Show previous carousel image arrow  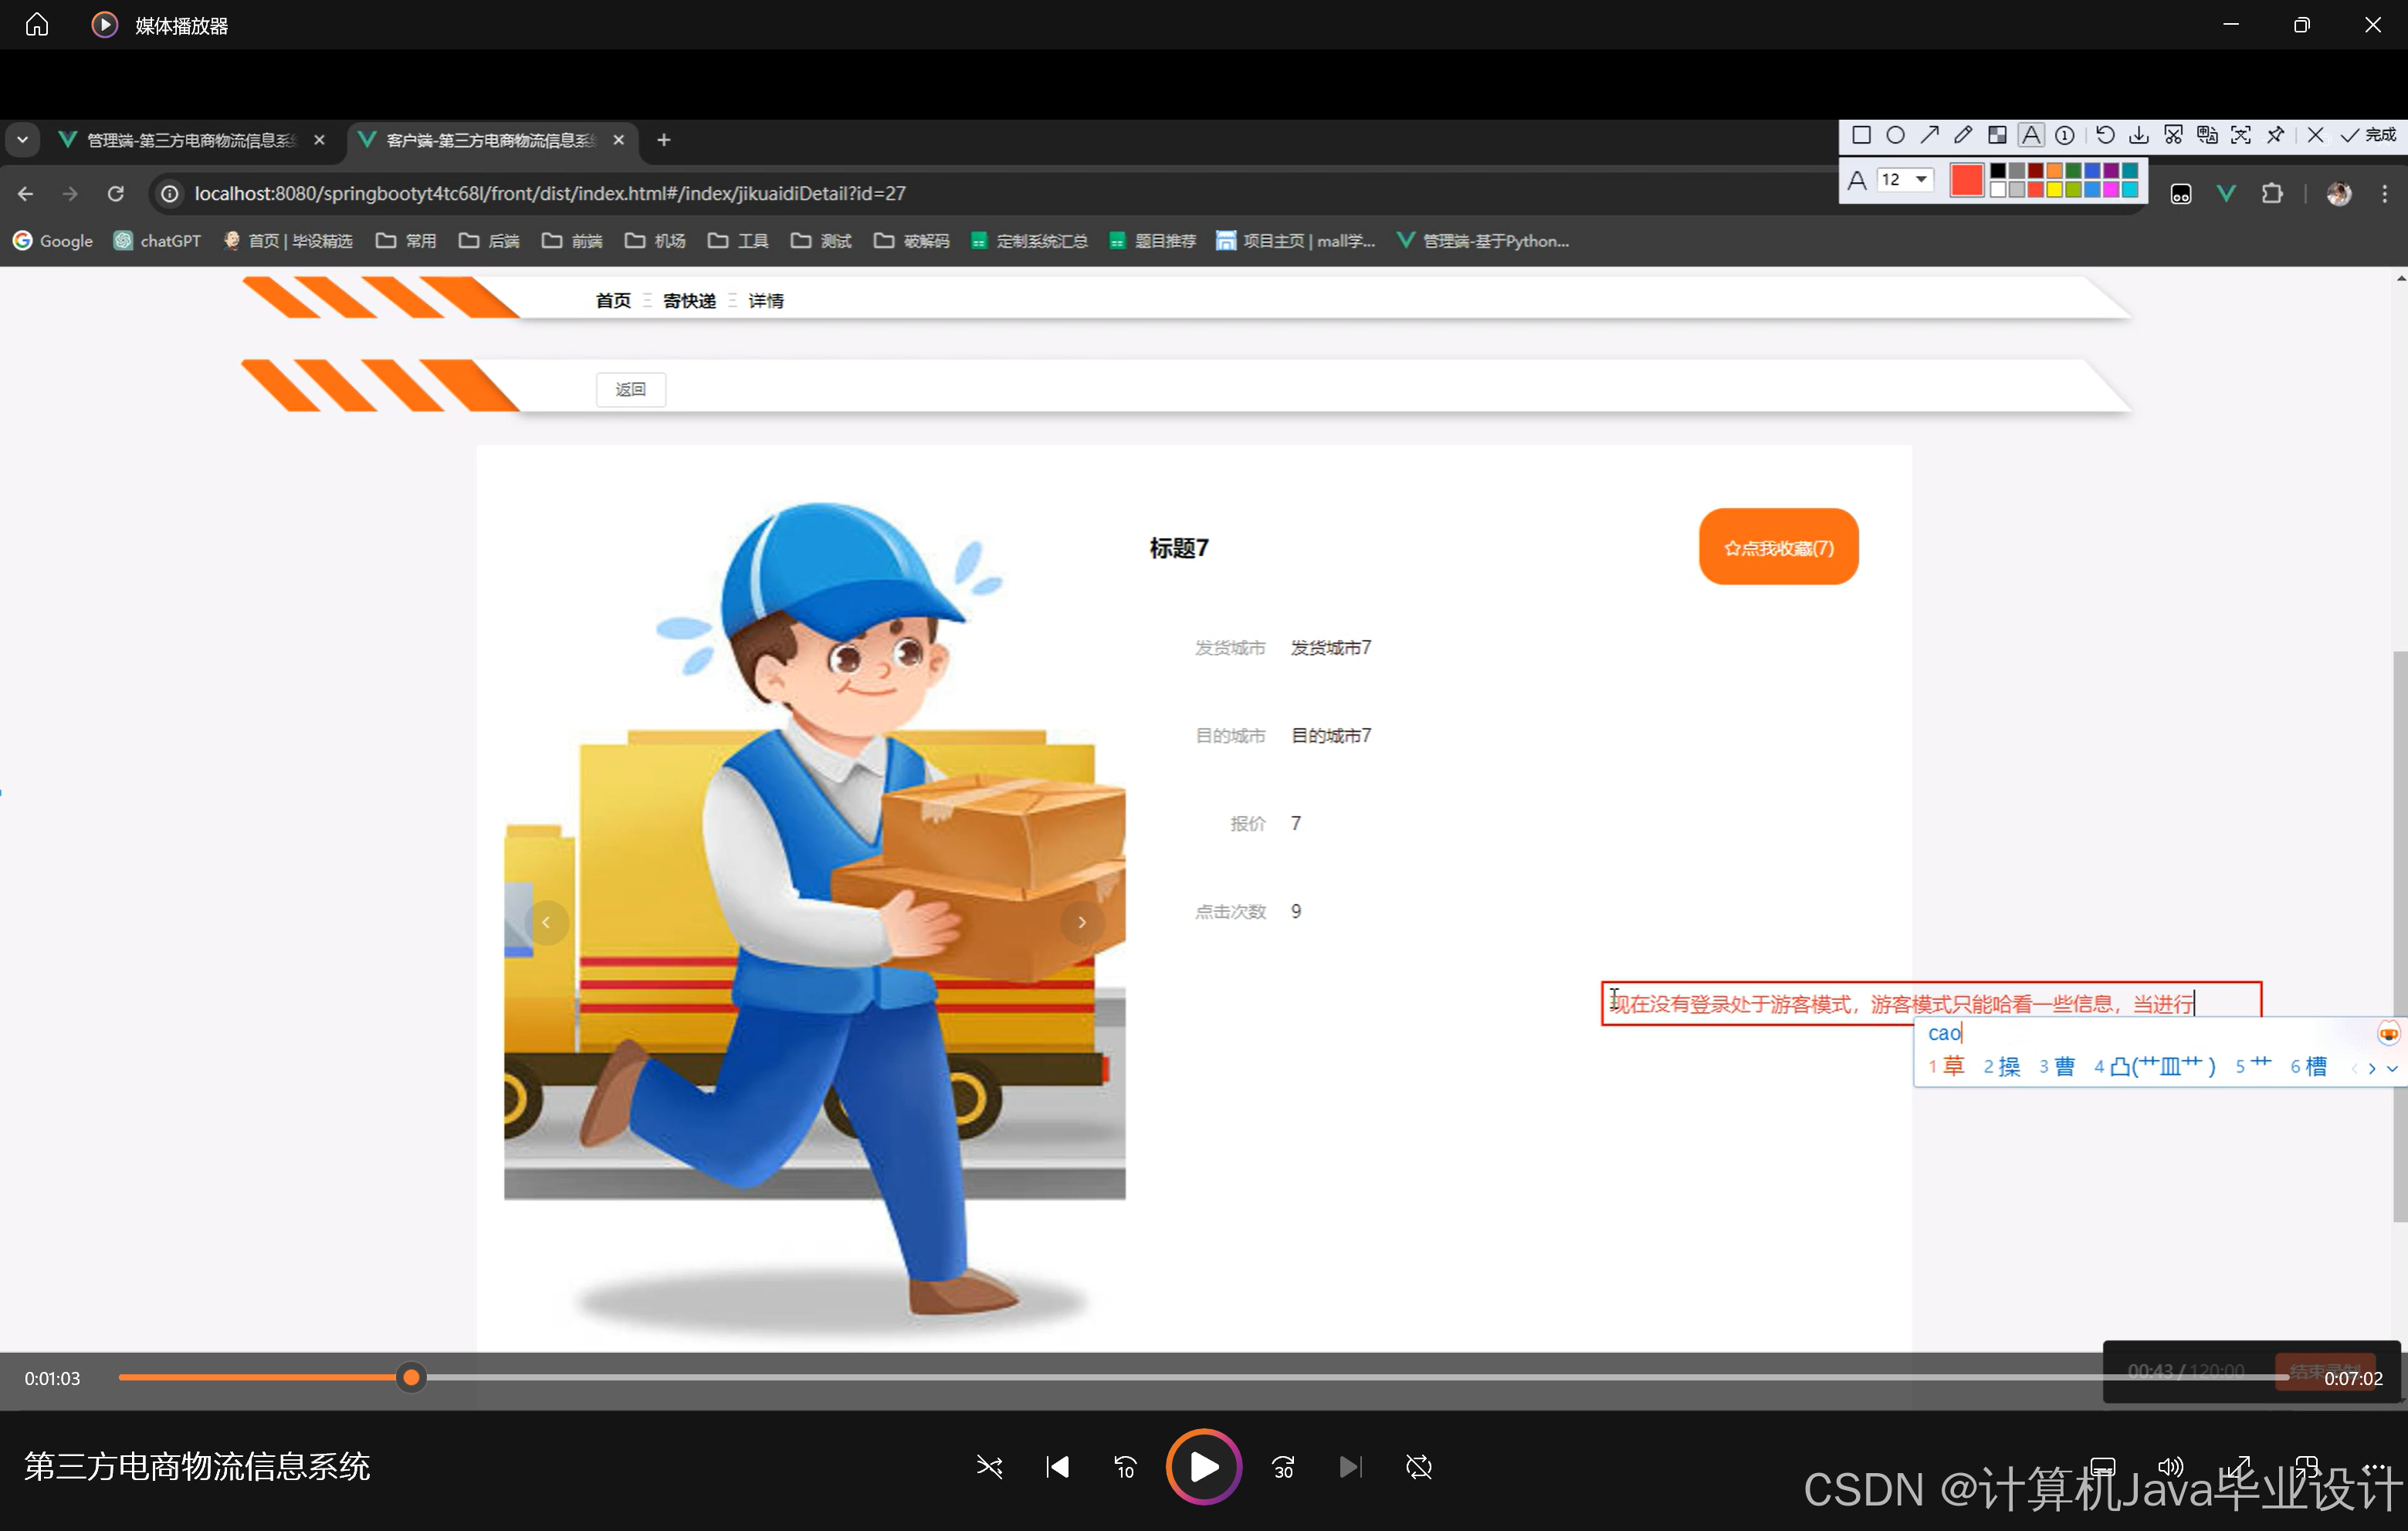[546, 922]
